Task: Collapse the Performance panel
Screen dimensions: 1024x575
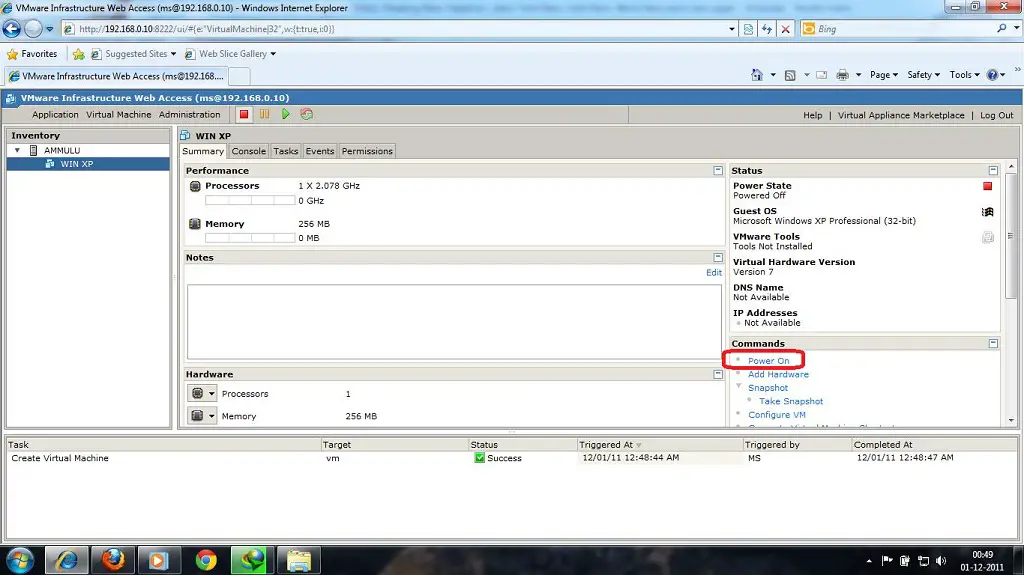Action: tap(718, 171)
